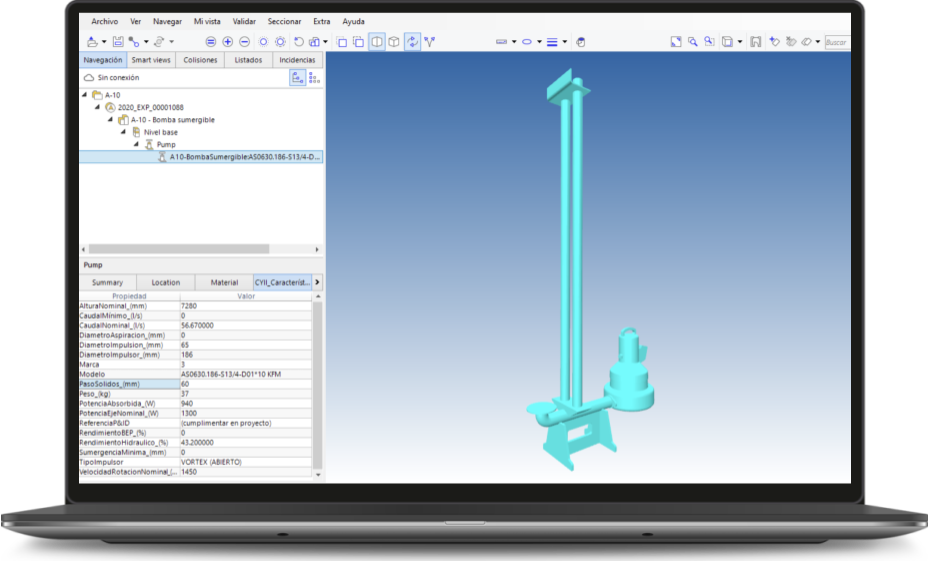
Task: Click the undo rotate arrow icon
Action: click(x=299, y=42)
